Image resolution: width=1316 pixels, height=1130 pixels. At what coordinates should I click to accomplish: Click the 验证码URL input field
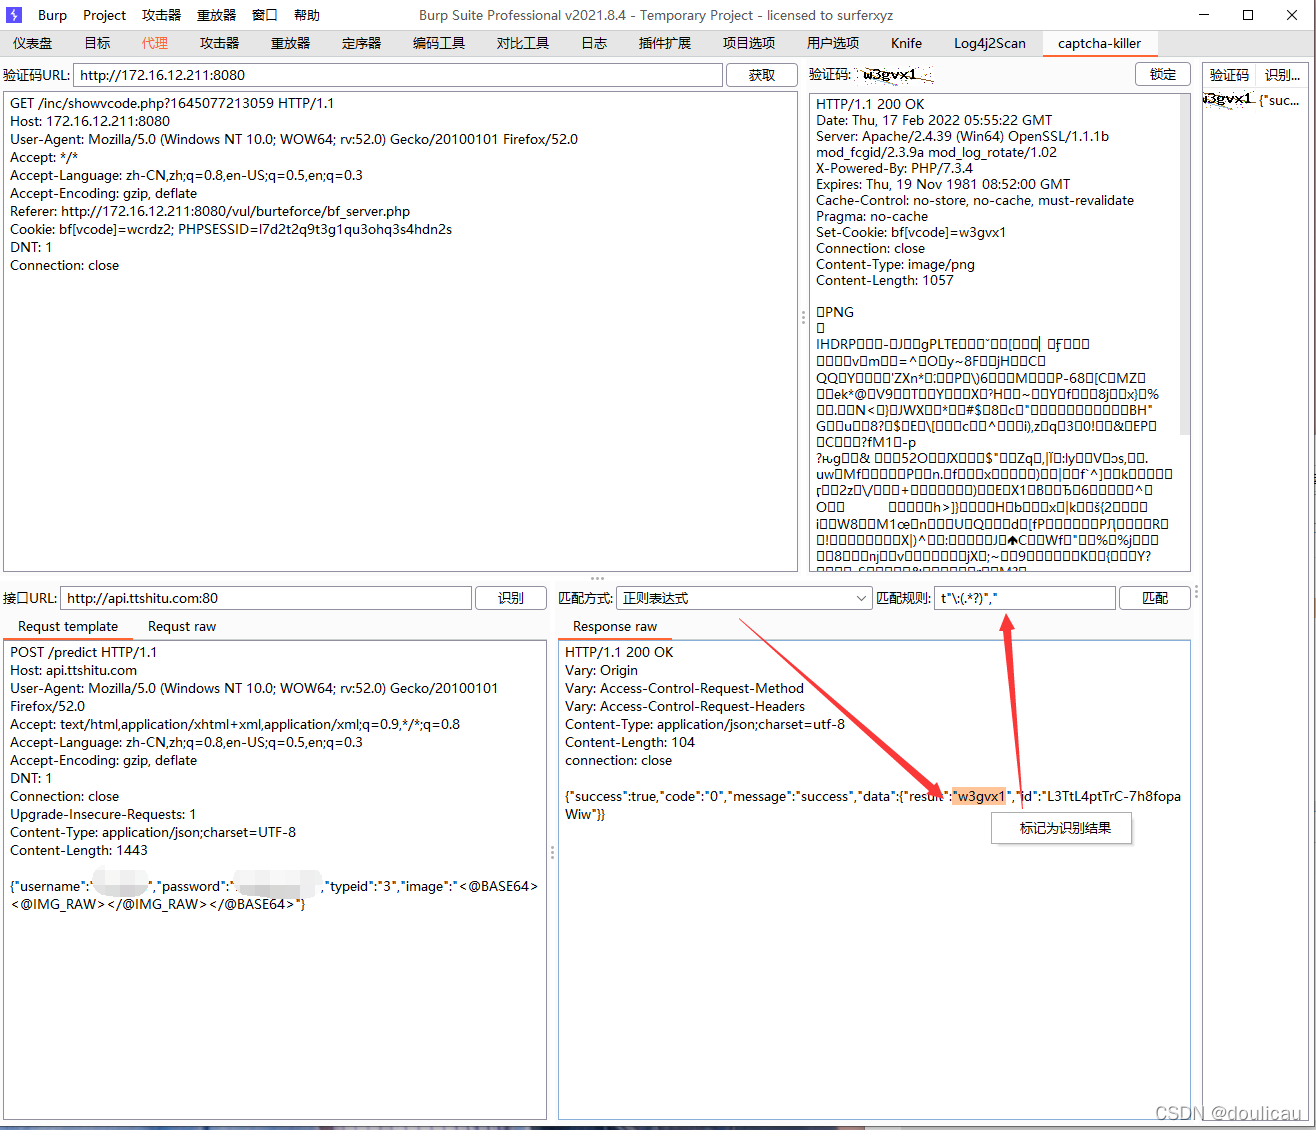click(398, 75)
